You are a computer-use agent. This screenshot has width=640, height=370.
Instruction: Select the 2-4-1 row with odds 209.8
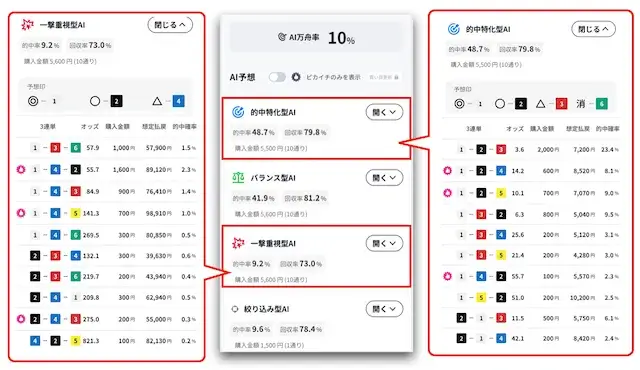pyautogui.click(x=107, y=297)
